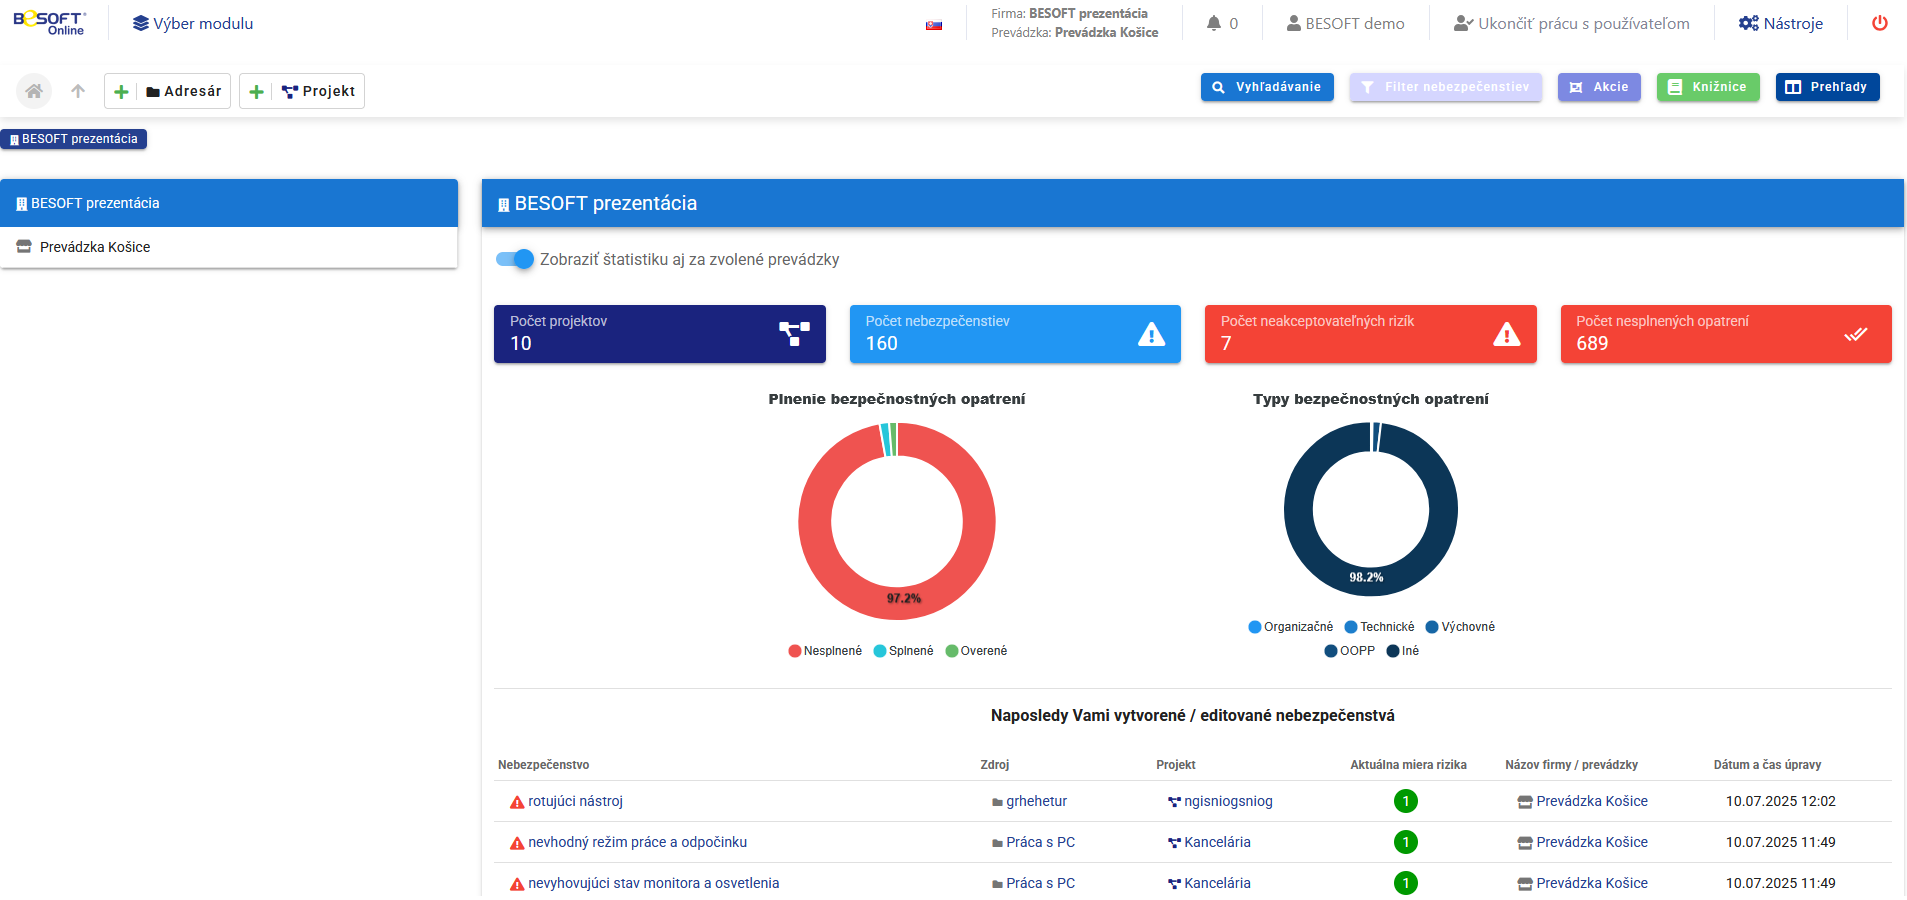Toggle Iné legend item

pos(1403,651)
